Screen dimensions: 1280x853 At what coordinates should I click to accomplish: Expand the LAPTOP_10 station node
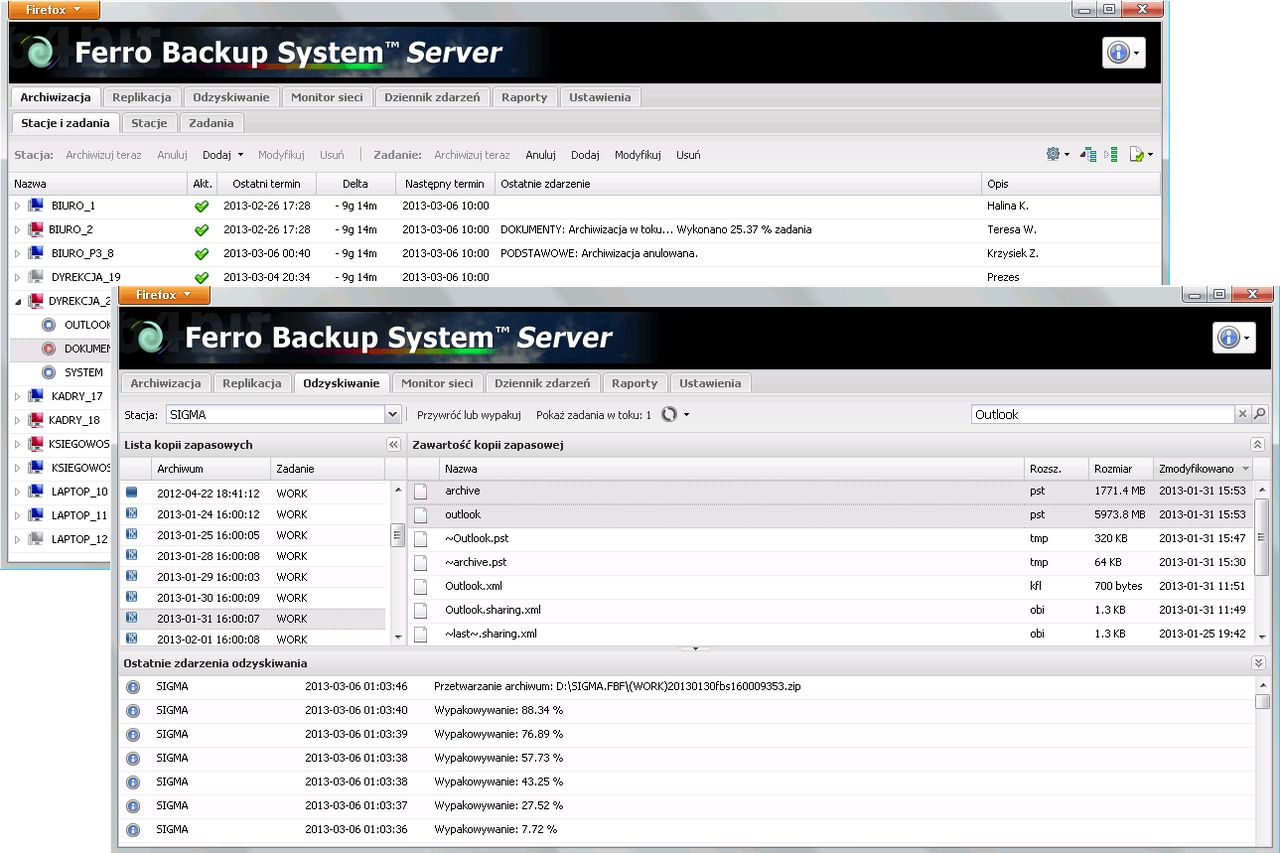point(16,492)
